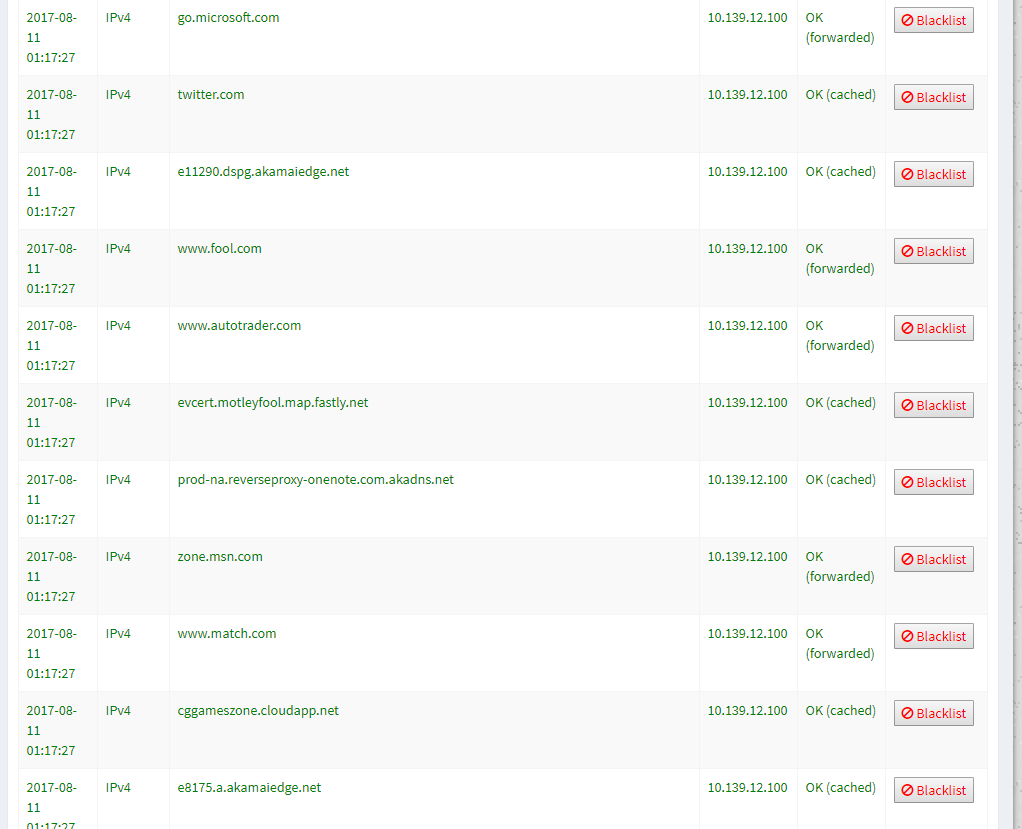Blacklist e8175.a.akamaiedge.net domain
The image size is (1022, 829).
point(933,790)
